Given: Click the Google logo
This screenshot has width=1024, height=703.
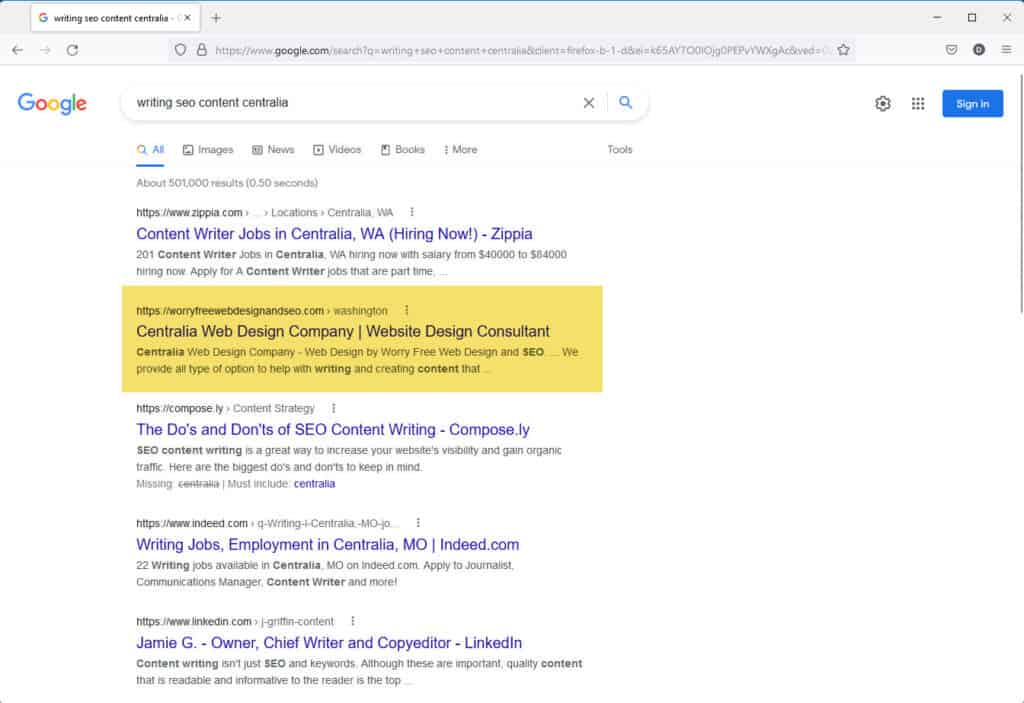Looking at the screenshot, I should pyautogui.click(x=52, y=103).
